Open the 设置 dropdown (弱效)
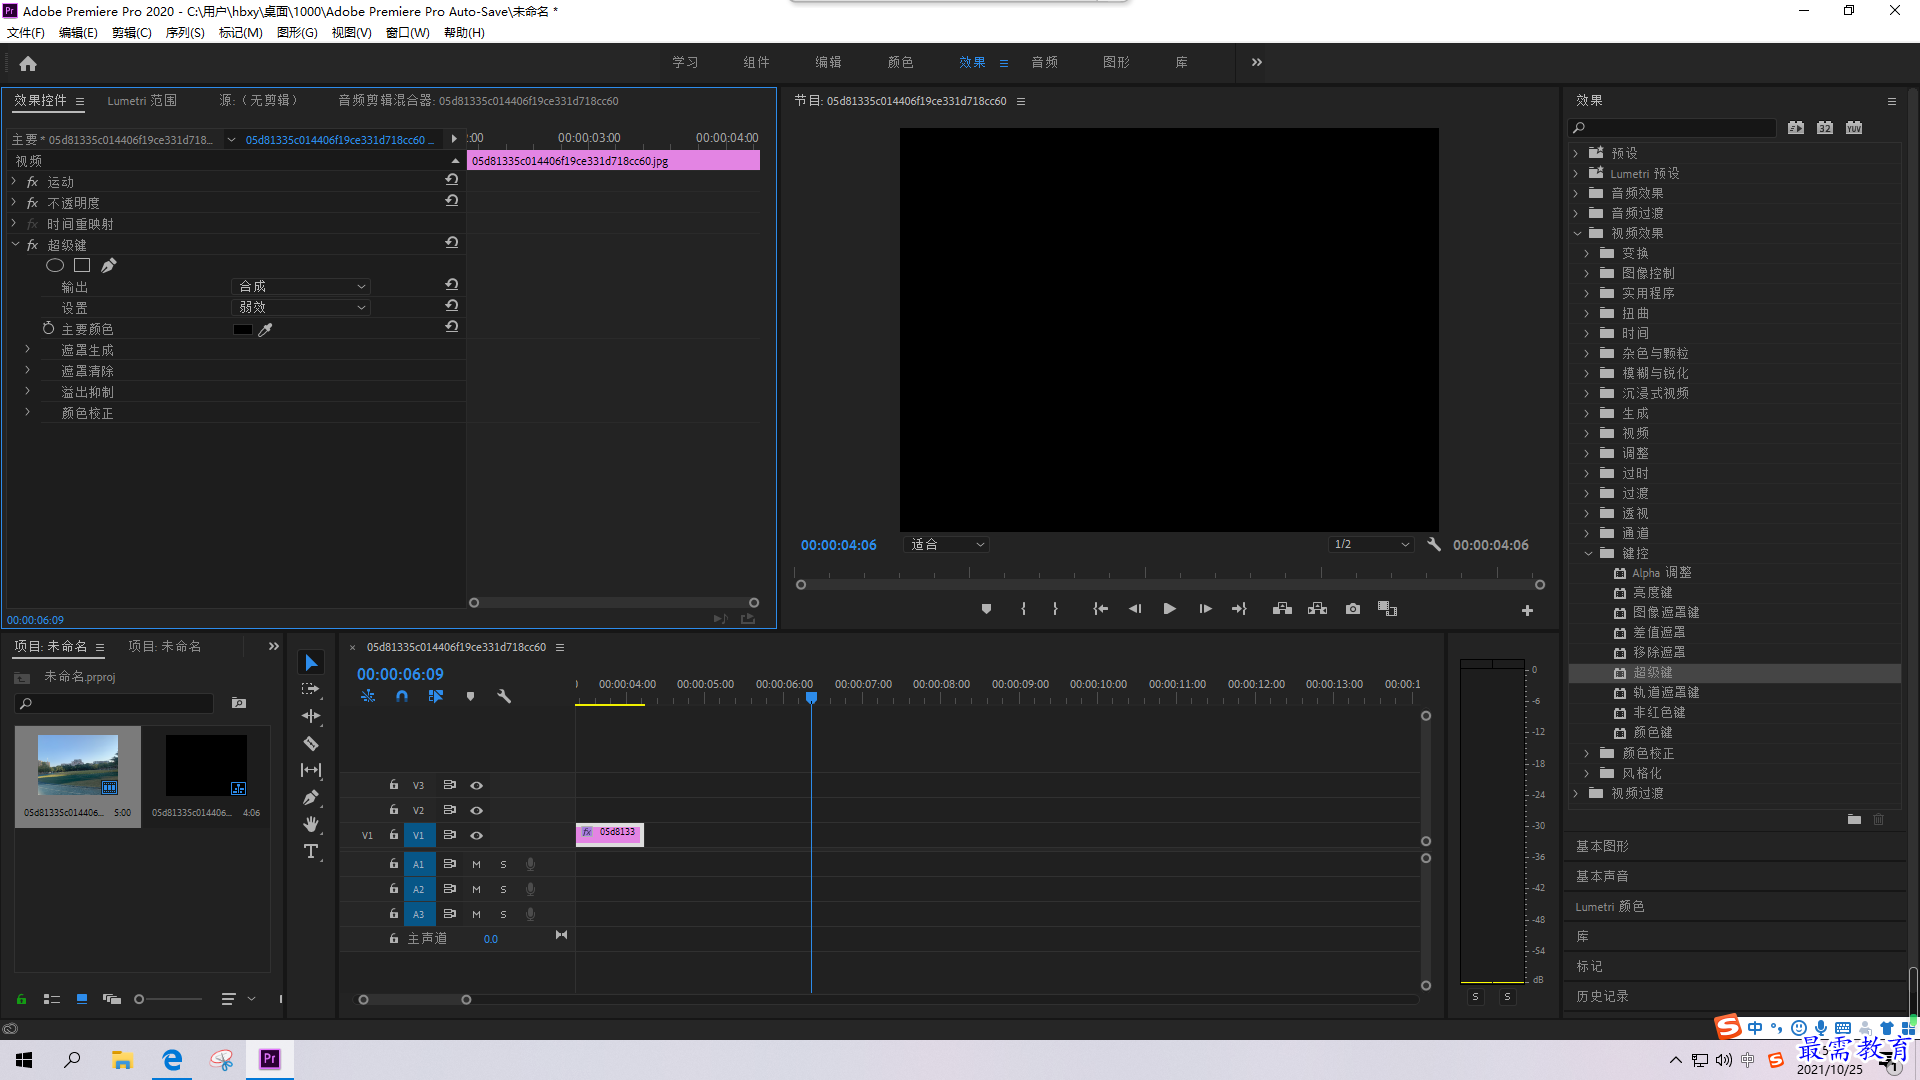The width and height of the screenshot is (1920, 1080). [301, 307]
